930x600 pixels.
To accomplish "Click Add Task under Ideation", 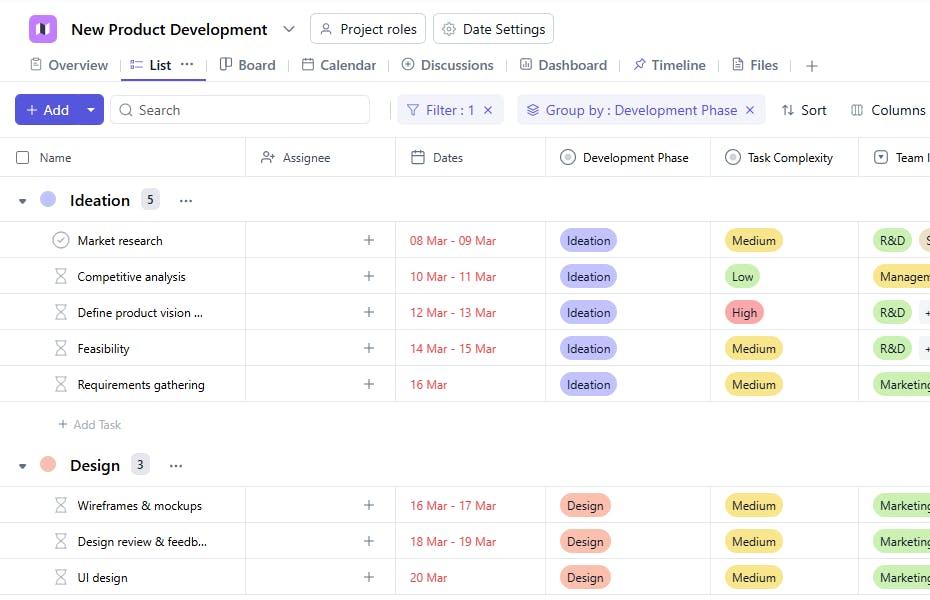I will click(90, 425).
